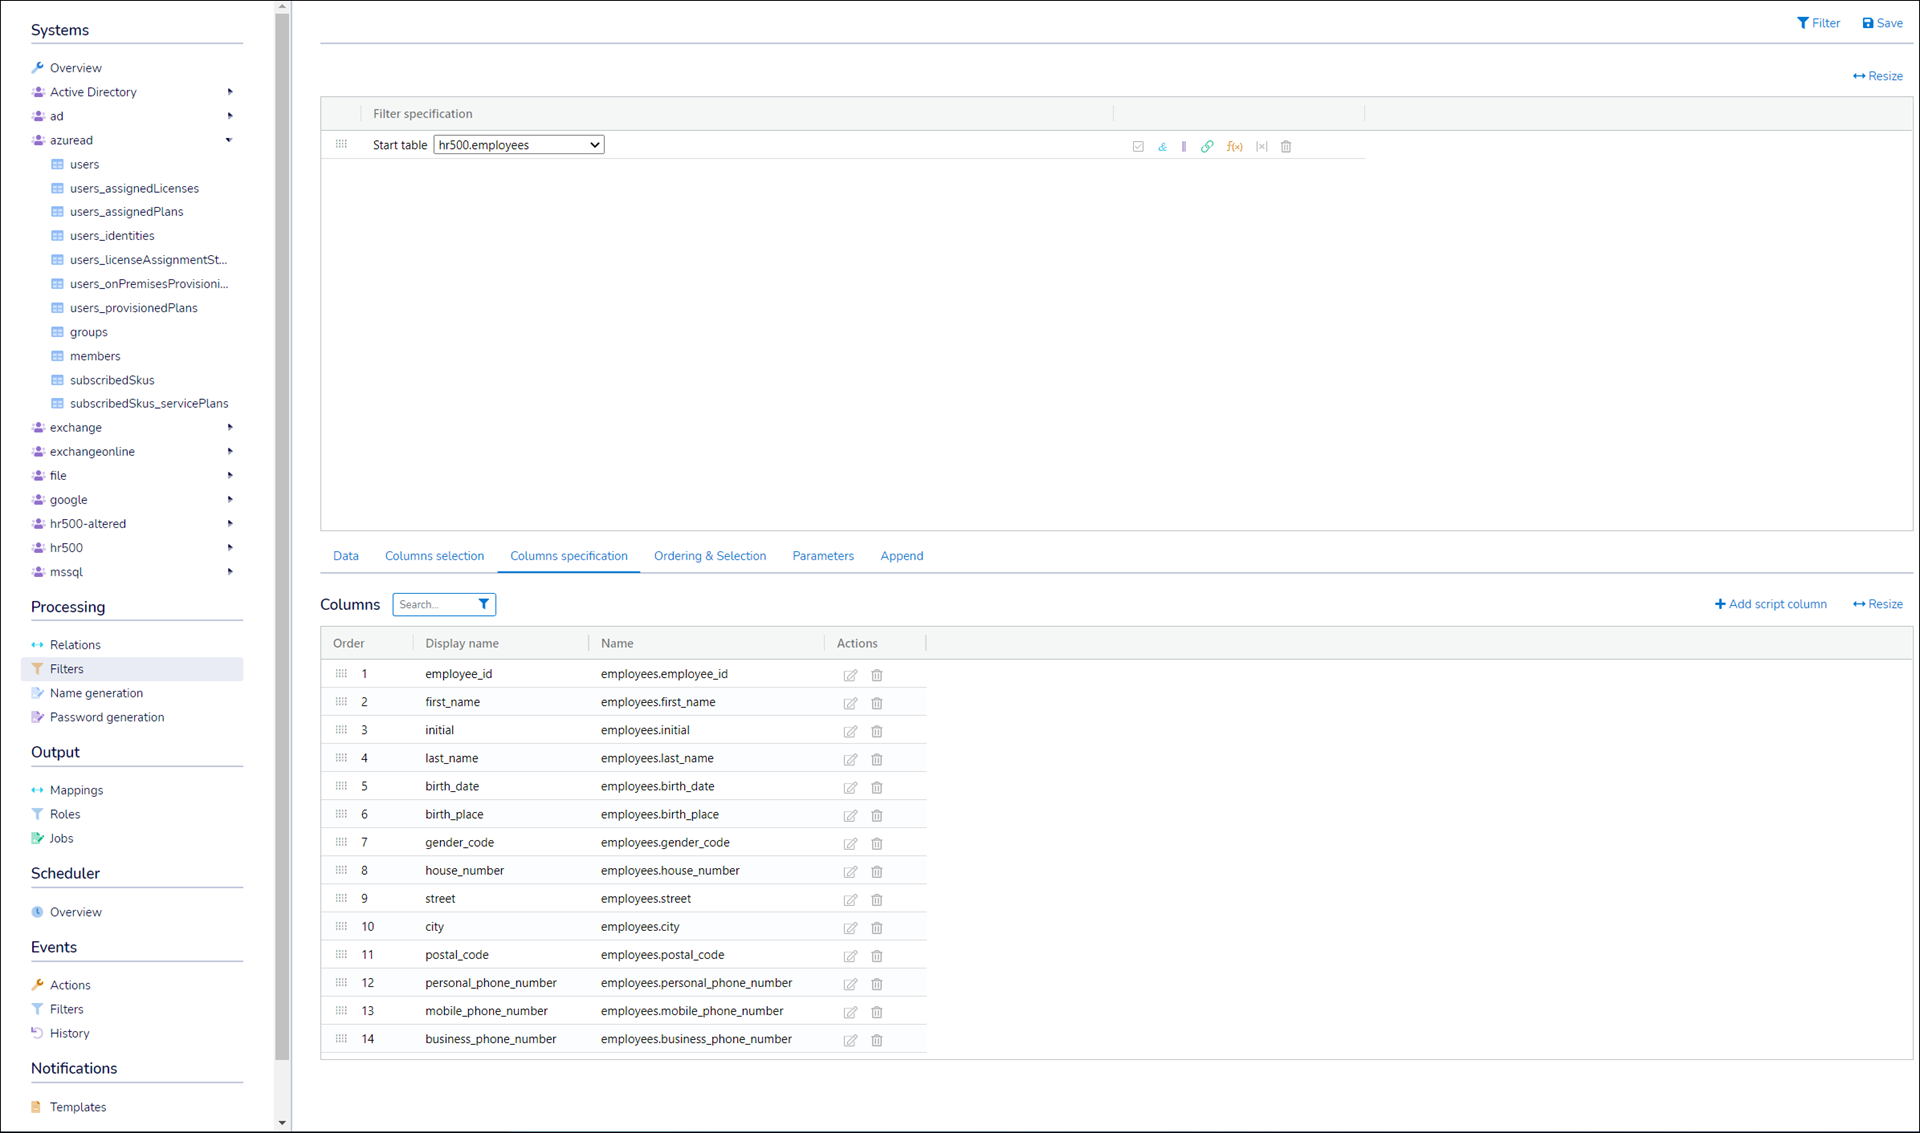Edit the employee_id column
This screenshot has height=1133, width=1920.
tap(850, 675)
